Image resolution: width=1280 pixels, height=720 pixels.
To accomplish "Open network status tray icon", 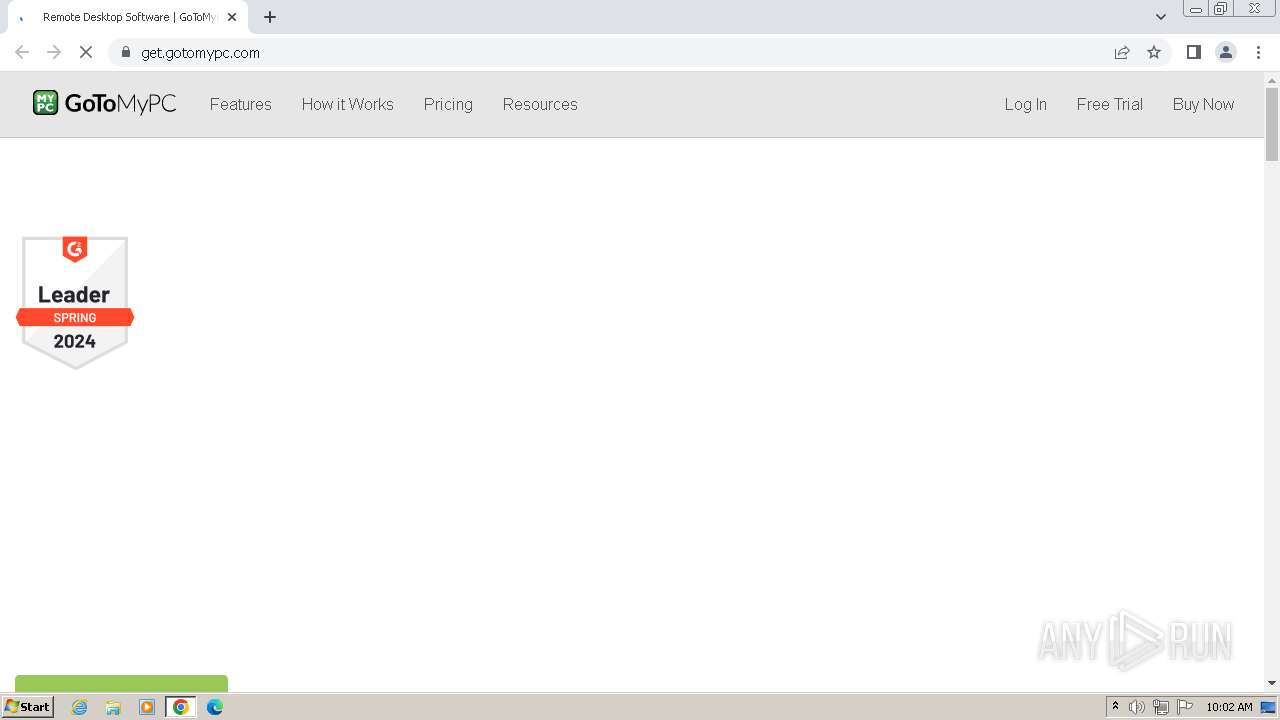I will pos(1161,707).
